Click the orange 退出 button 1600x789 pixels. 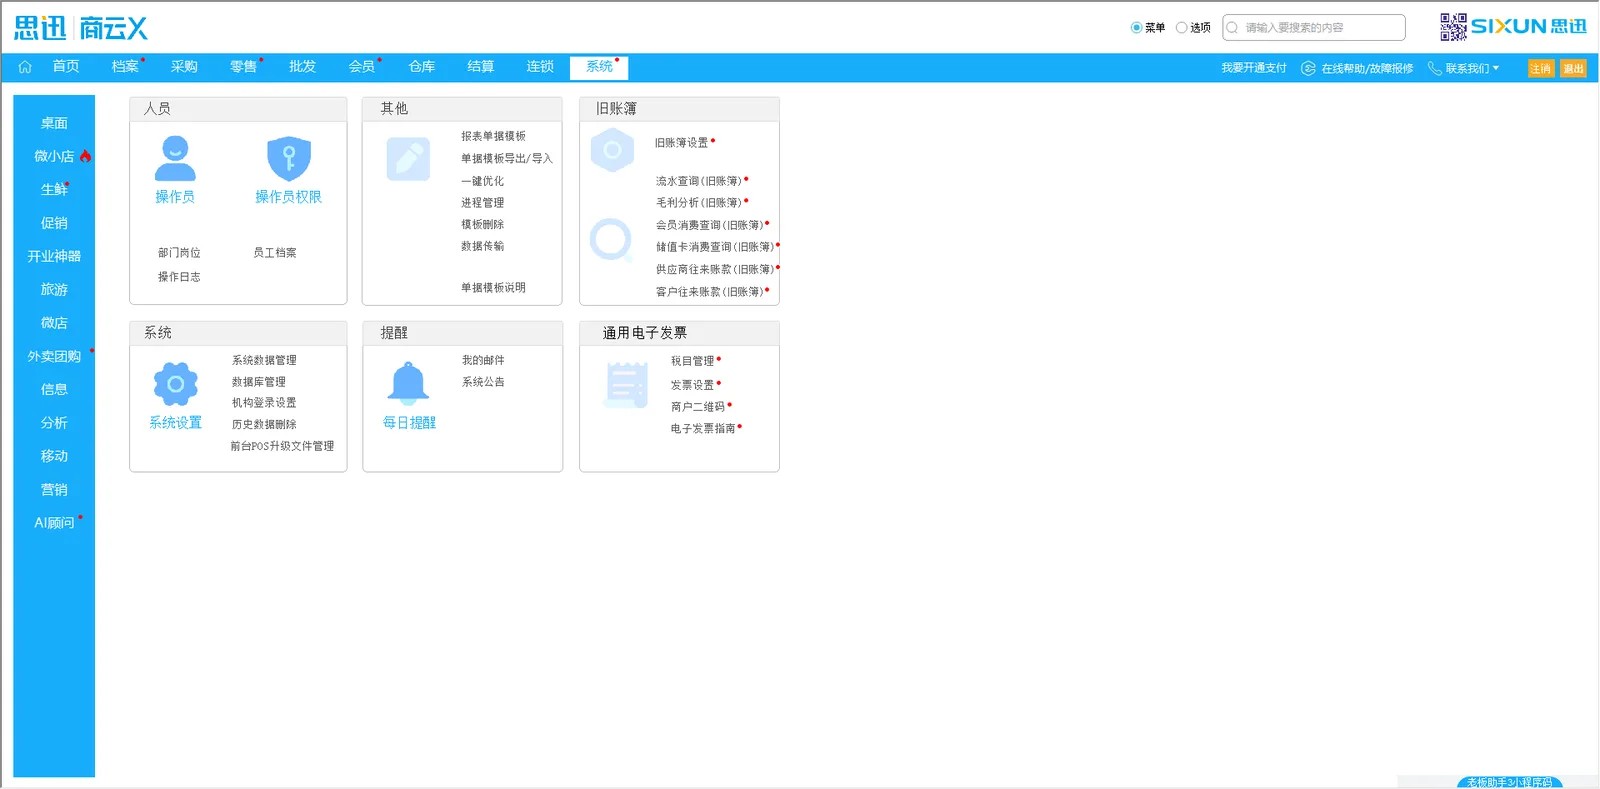pyautogui.click(x=1574, y=68)
